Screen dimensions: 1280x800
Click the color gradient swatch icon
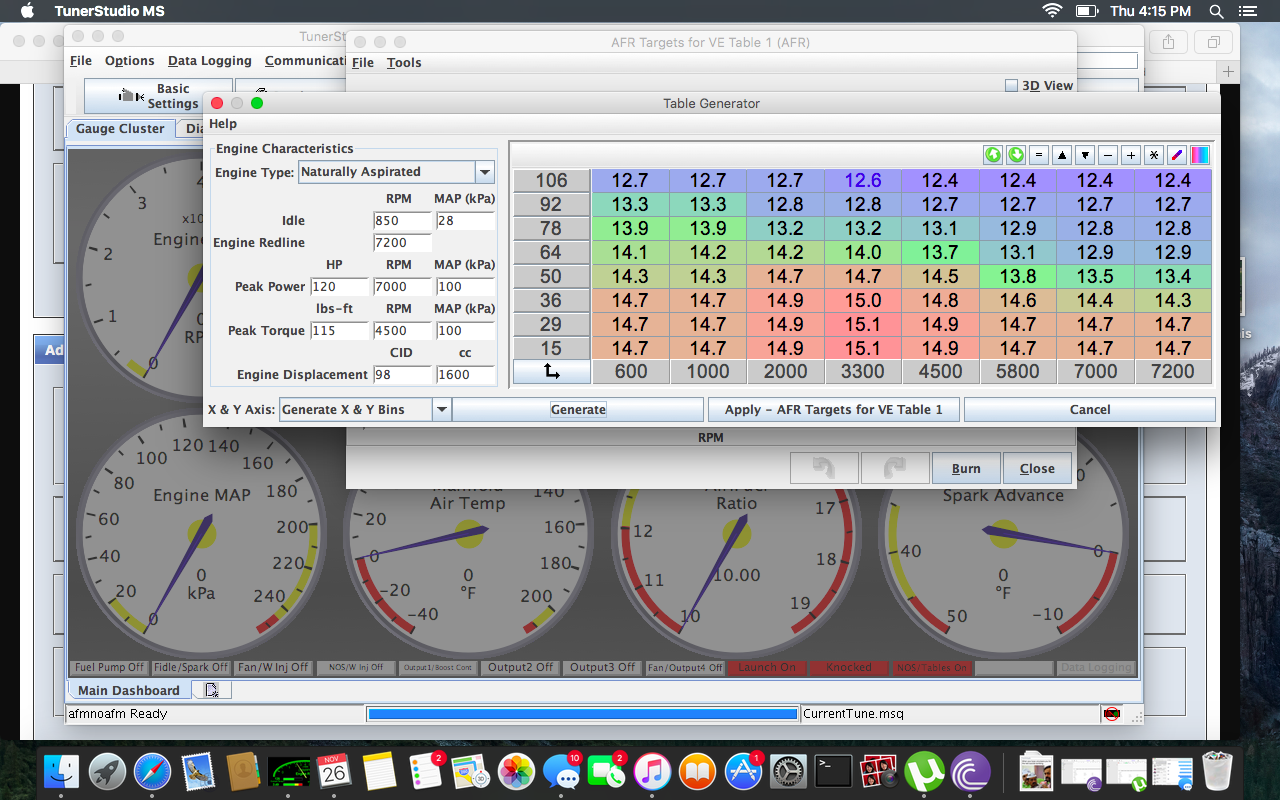coord(1200,155)
